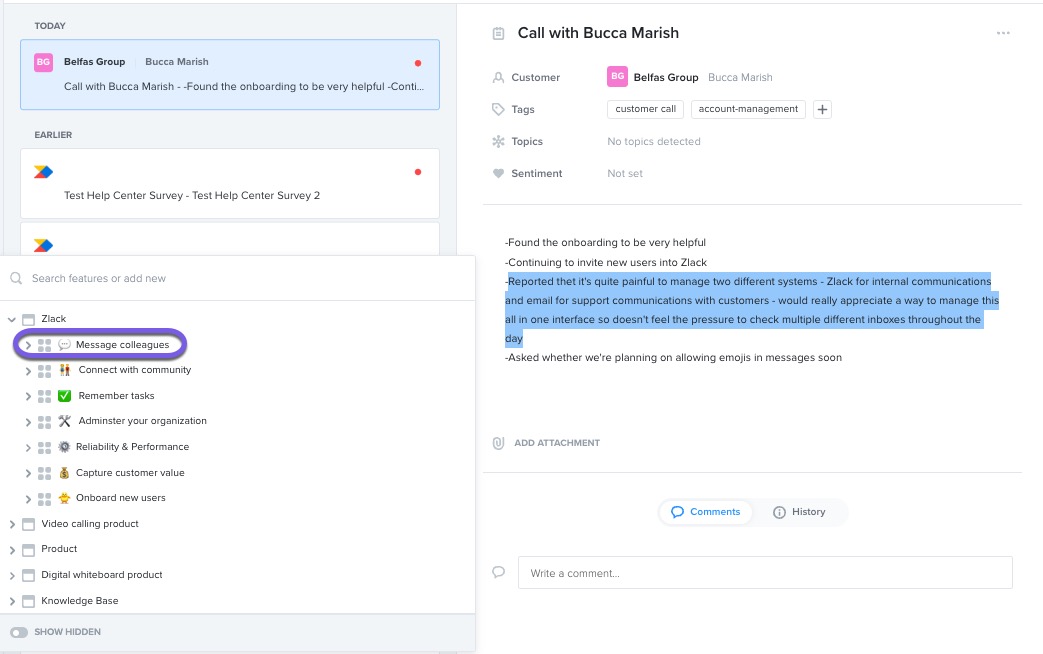
Task: Open the Test Help Center Survey note card
Action: [x=229, y=184]
